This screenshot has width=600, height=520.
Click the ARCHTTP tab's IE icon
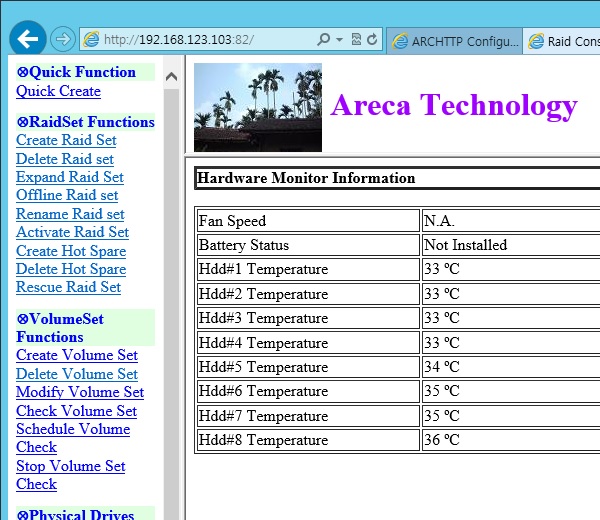click(x=400, y=41)
